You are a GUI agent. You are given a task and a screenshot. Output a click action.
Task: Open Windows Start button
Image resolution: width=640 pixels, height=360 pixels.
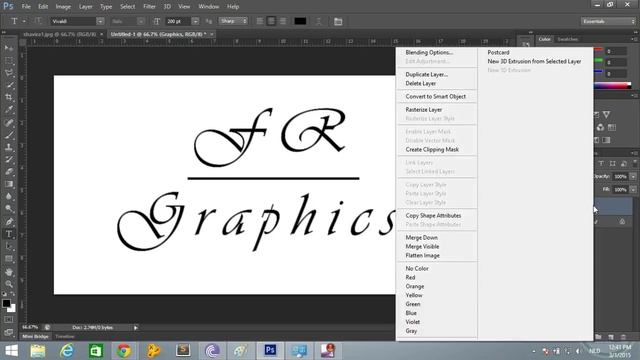point(11,351)
